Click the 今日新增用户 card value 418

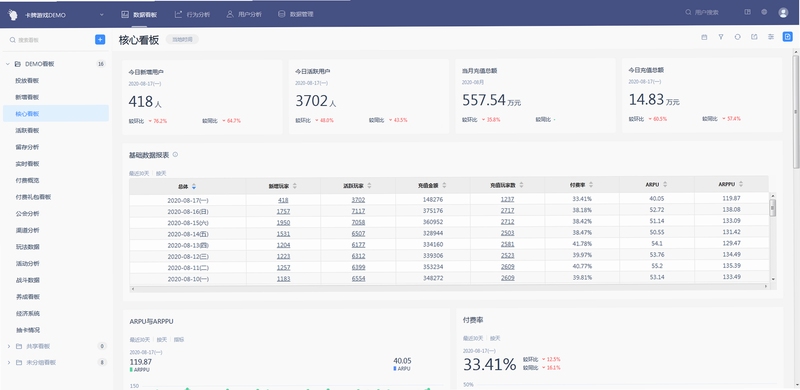point(141,102)
